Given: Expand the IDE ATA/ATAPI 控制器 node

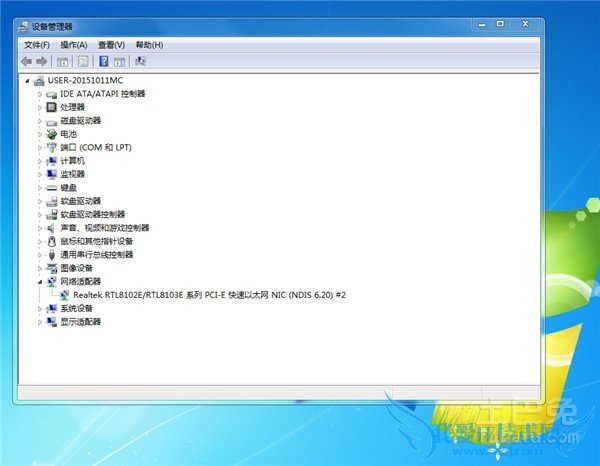Looking at the screenshot, I should [x=40, y=94].
